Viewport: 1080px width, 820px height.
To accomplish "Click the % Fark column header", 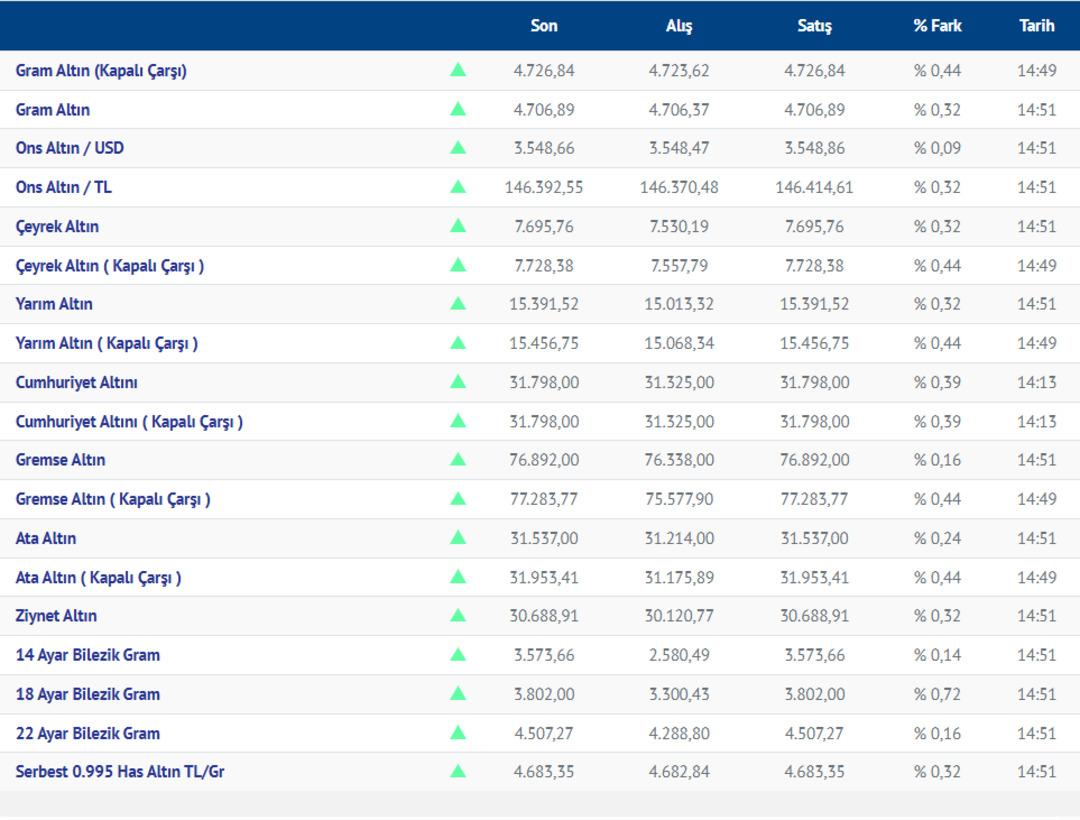I will tap(937, 26).
